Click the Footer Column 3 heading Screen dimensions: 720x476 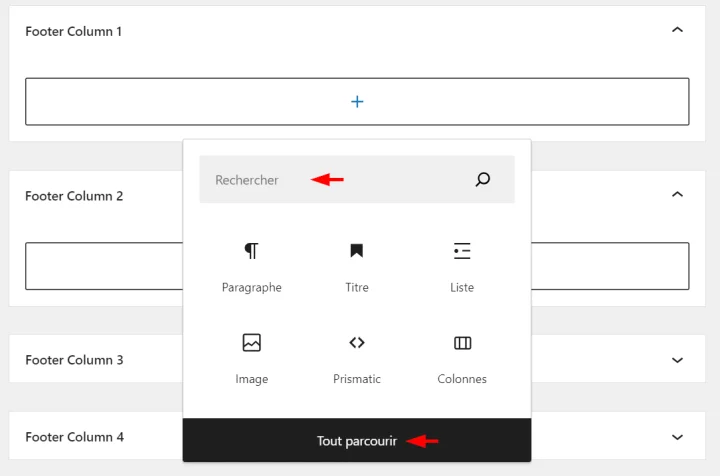tap(74, 360)
